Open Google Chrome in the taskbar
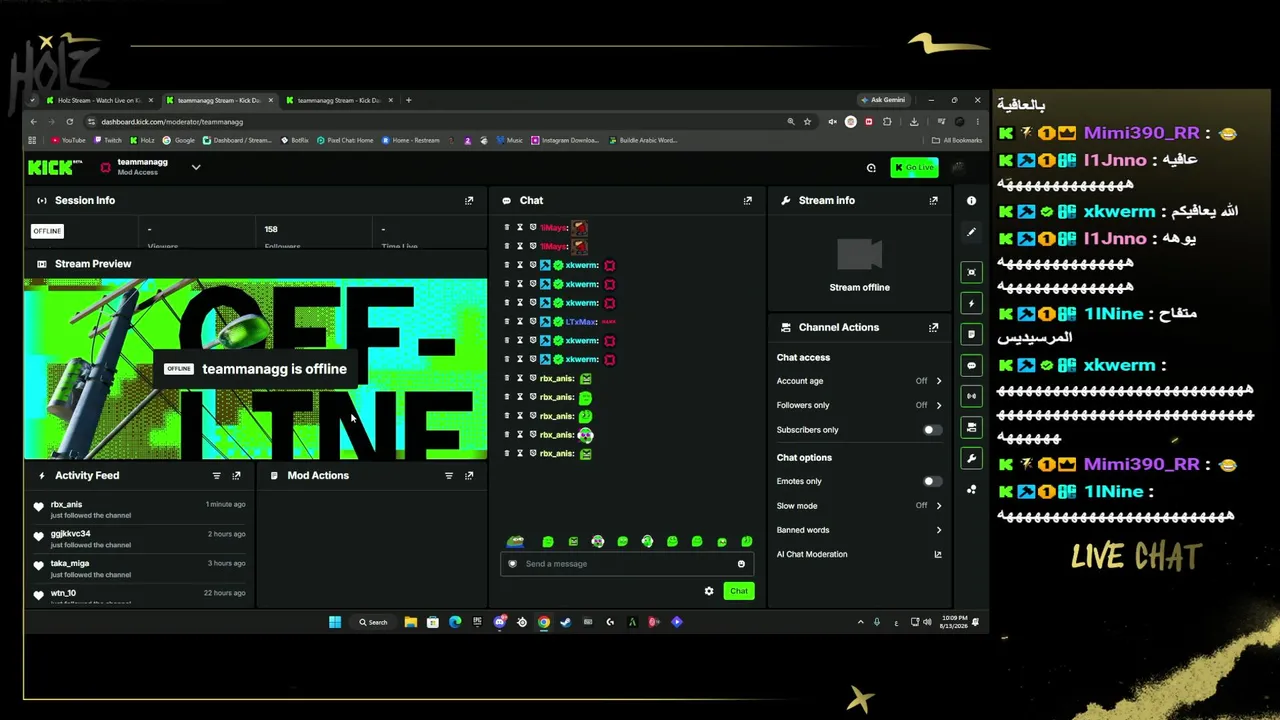Screen dimensions: 1280x720 coord(543,622)
